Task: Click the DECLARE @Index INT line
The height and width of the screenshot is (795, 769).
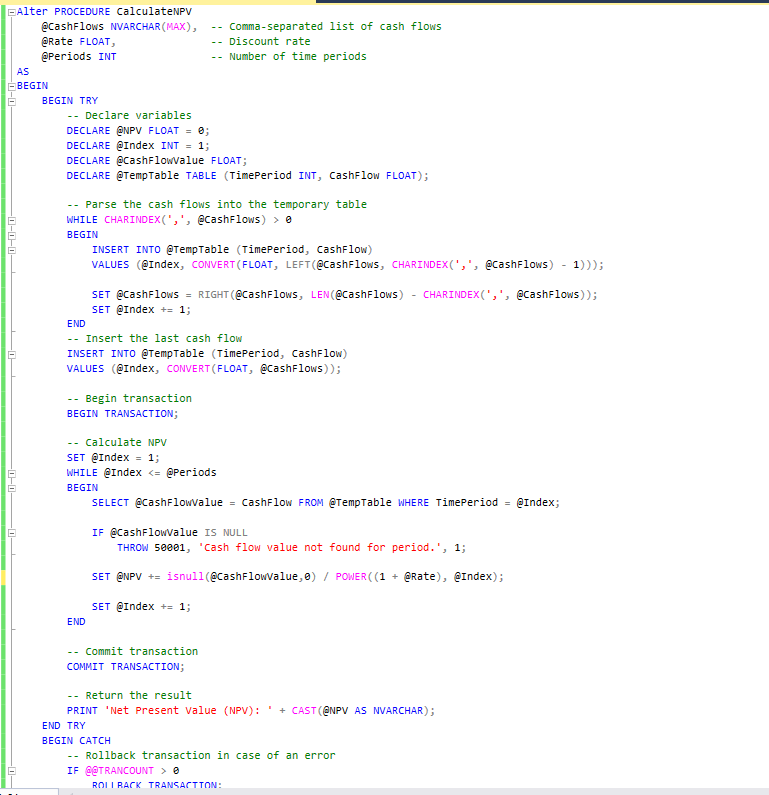Action: coord(137,146)
